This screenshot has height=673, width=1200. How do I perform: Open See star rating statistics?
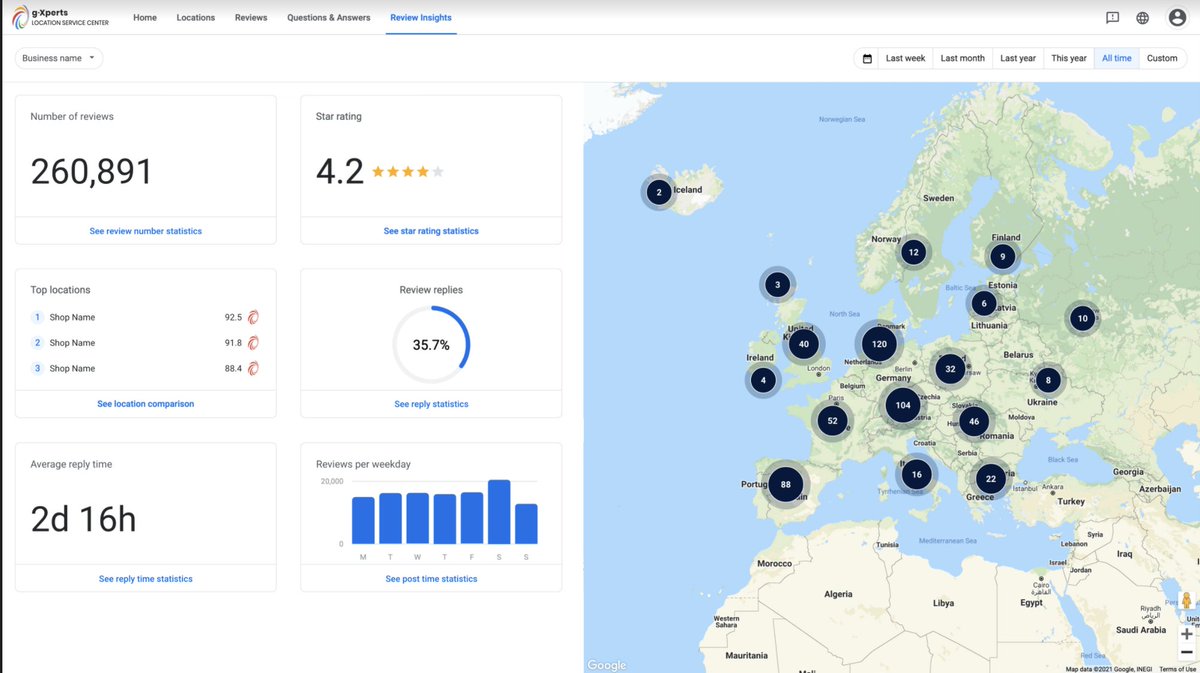tap(431, 231)
